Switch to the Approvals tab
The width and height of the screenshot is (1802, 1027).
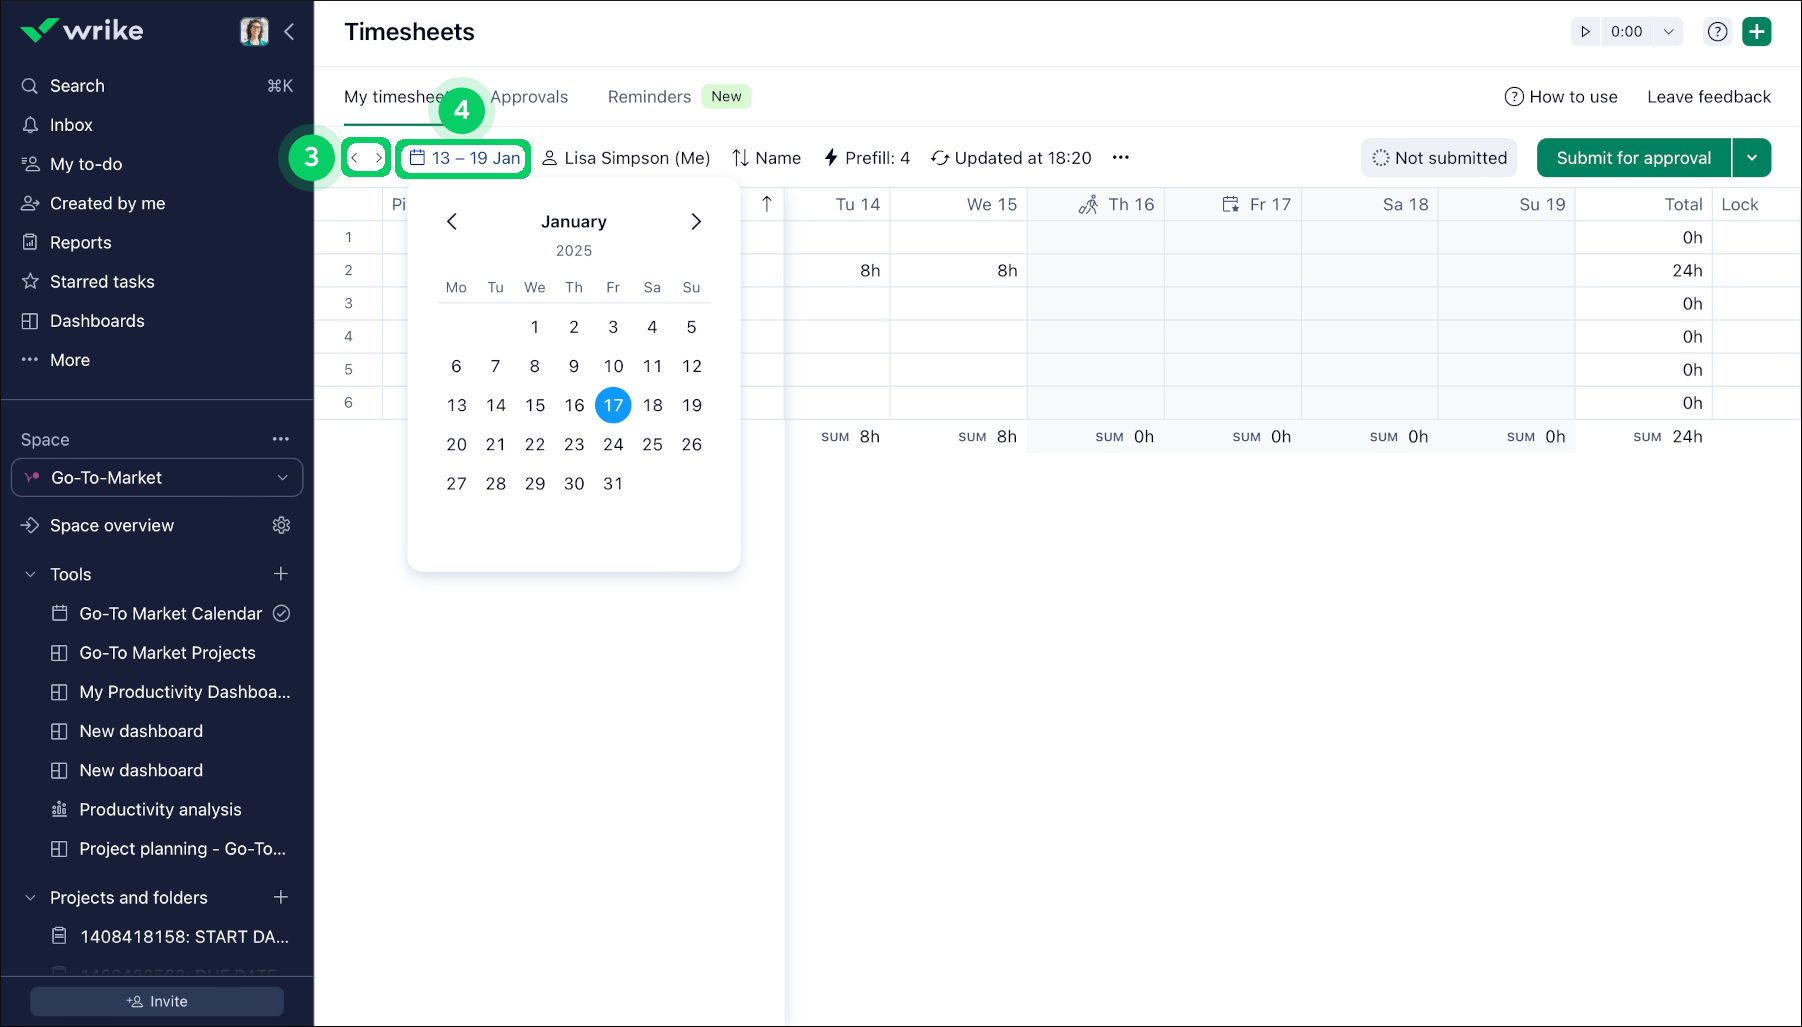529,97
